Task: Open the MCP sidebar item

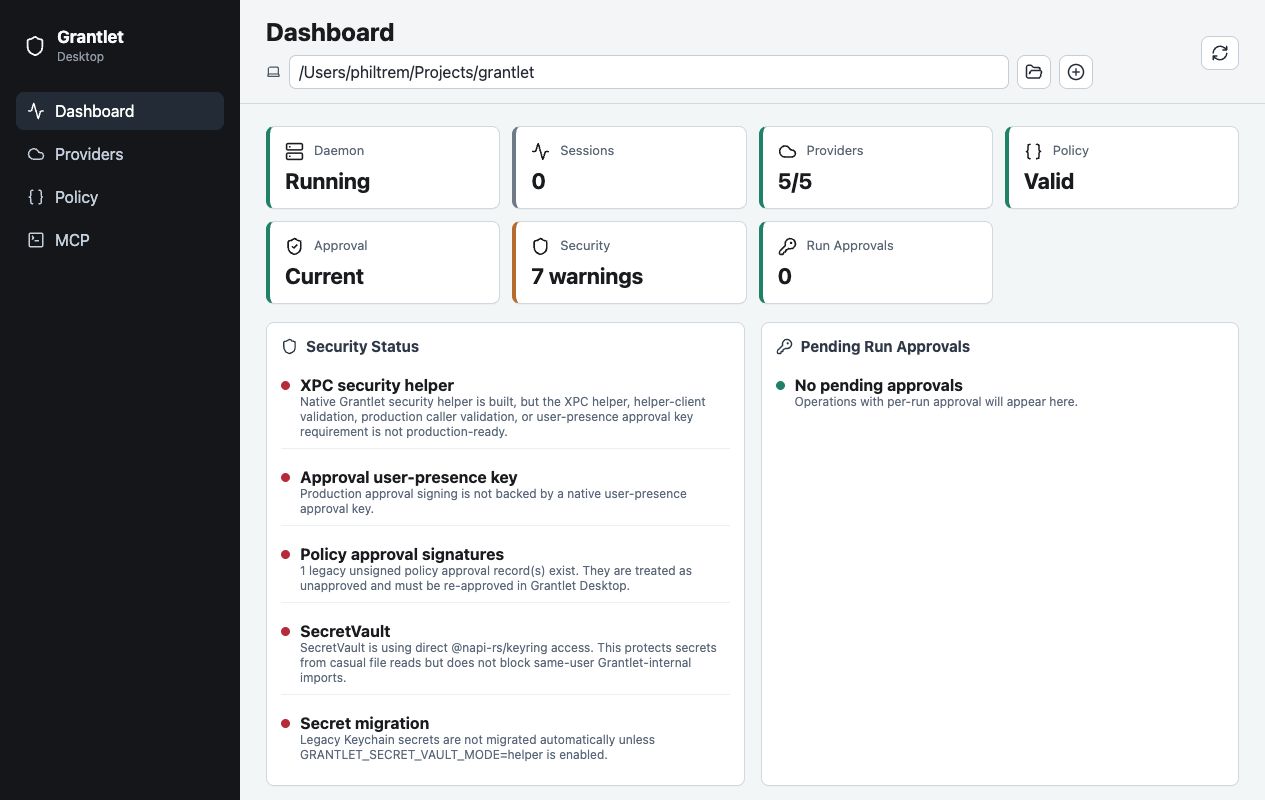Action: [120, 240]
